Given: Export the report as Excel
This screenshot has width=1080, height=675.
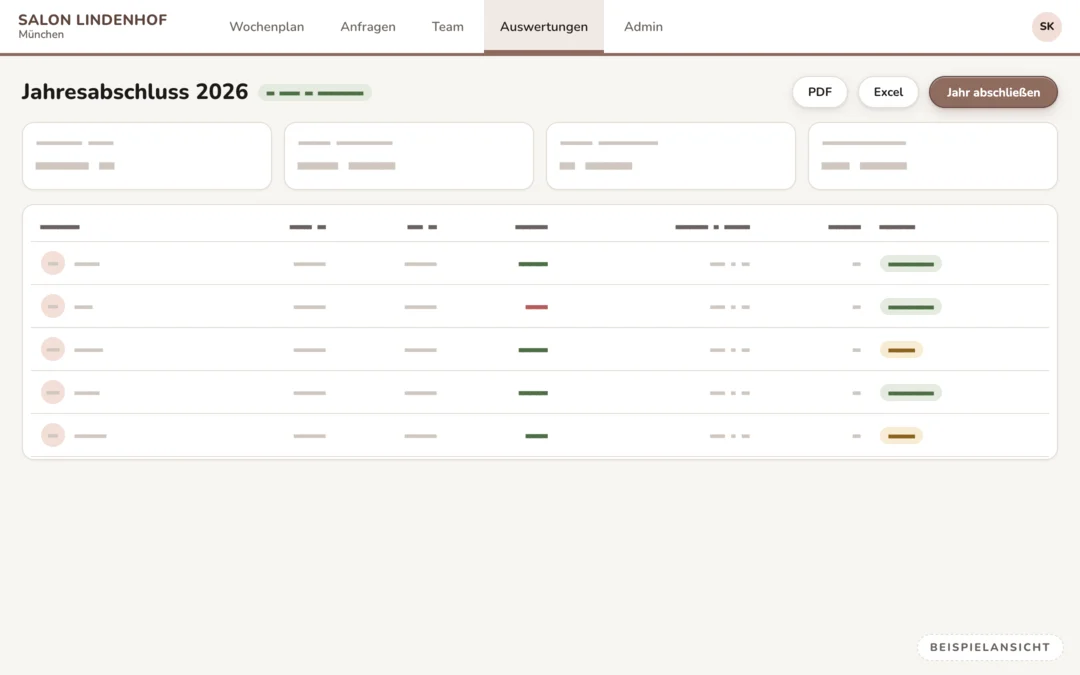Looking at the screenshot, I should [x=888, y=92].
